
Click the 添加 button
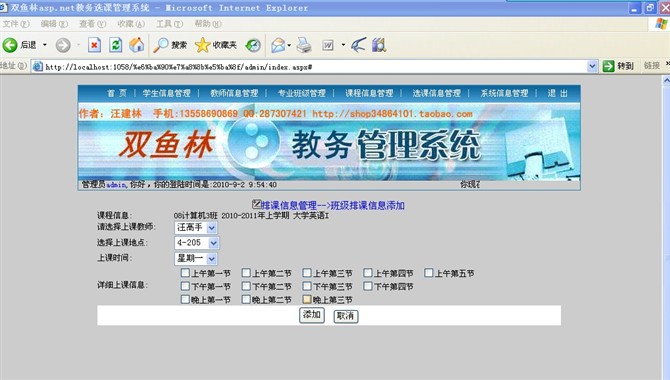(311, 315)
